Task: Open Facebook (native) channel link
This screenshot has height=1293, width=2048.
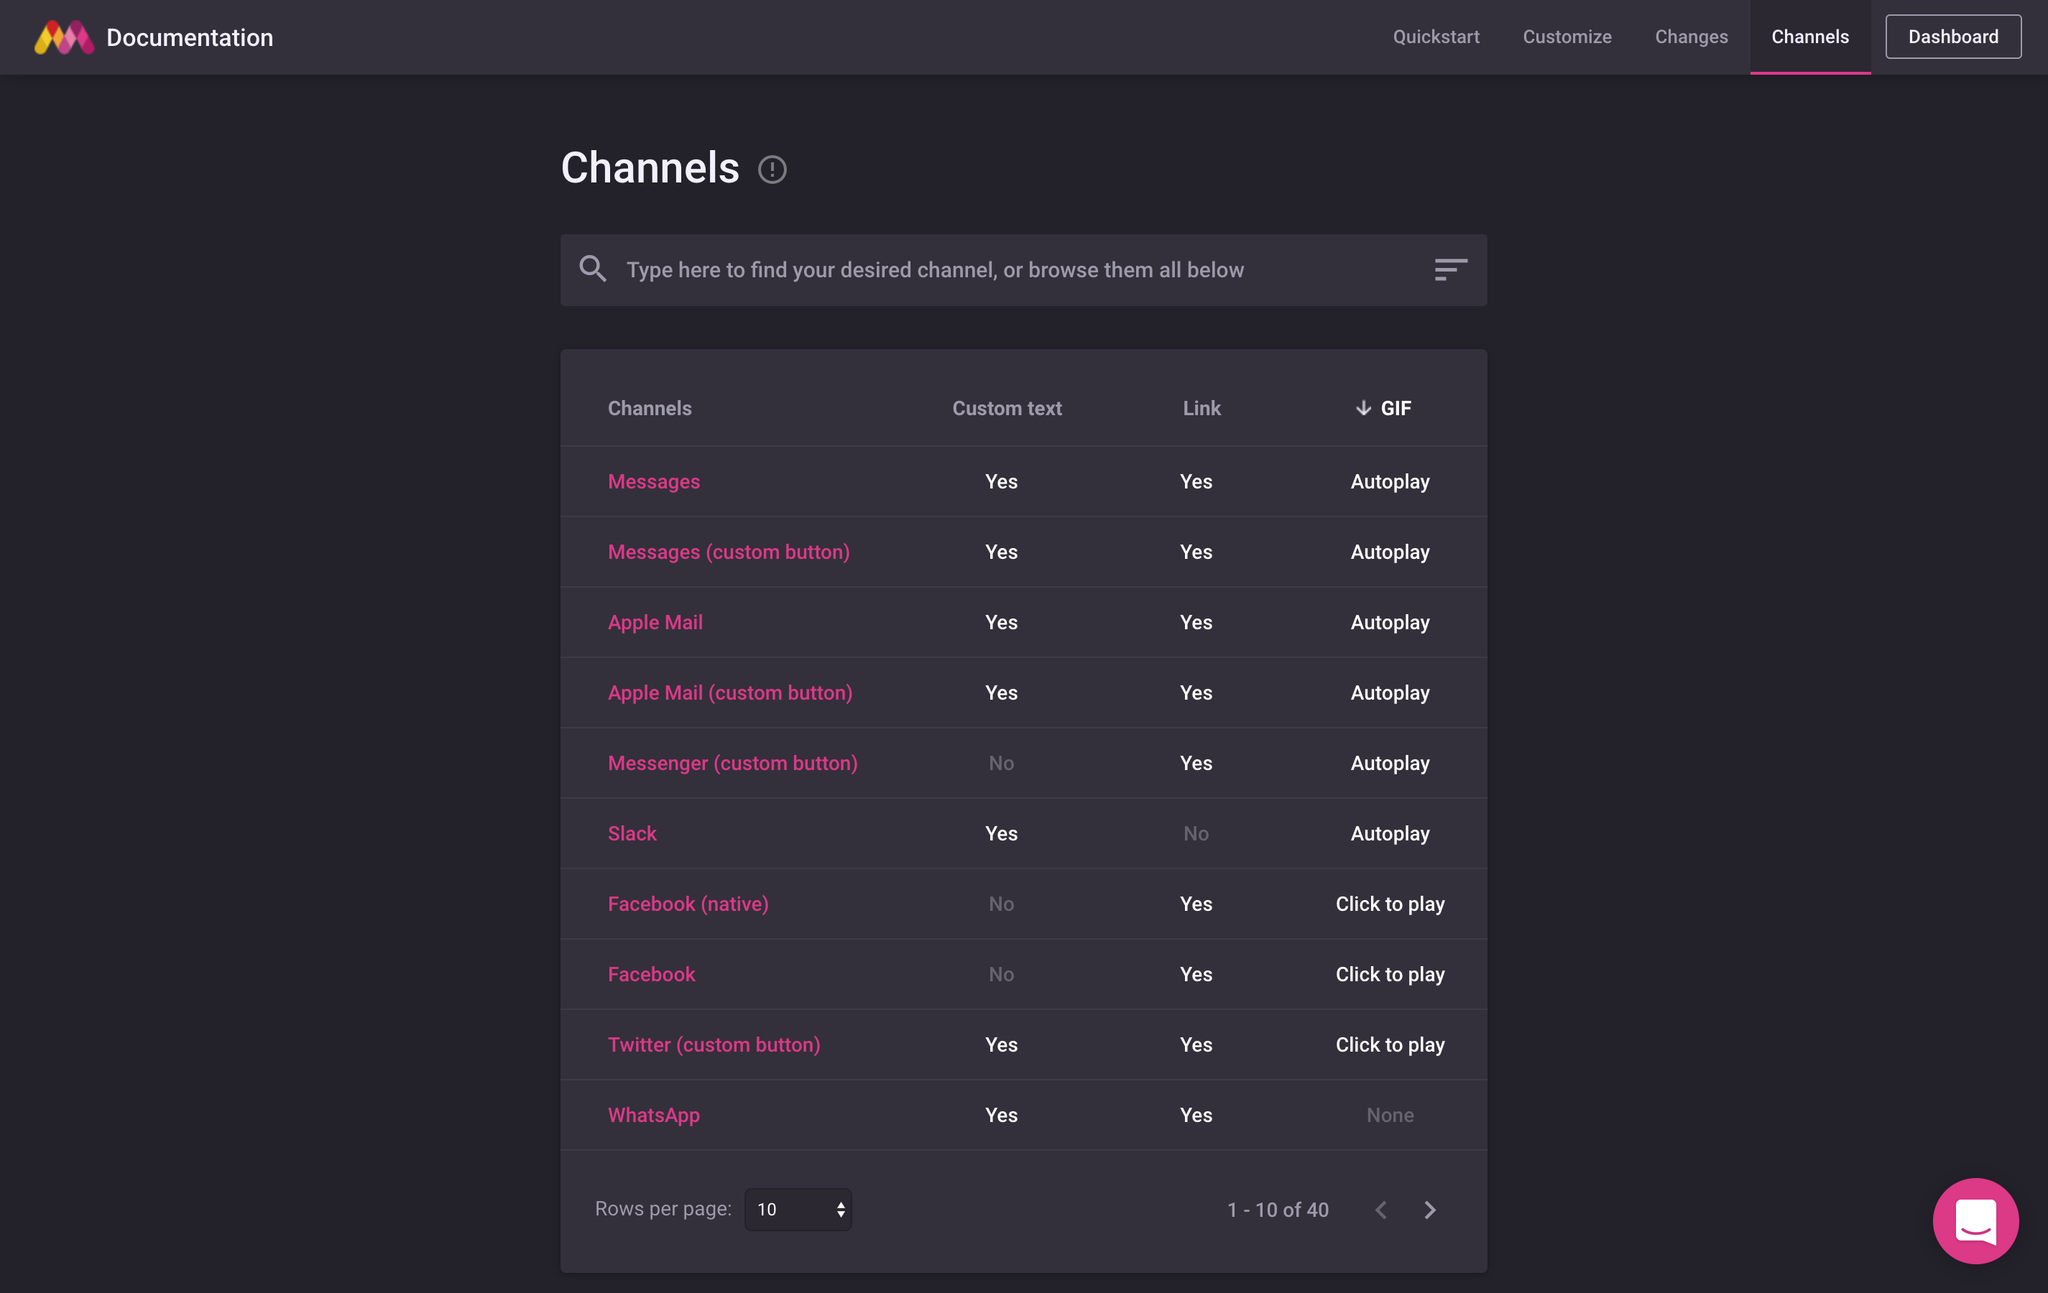Action: point(688,904)
